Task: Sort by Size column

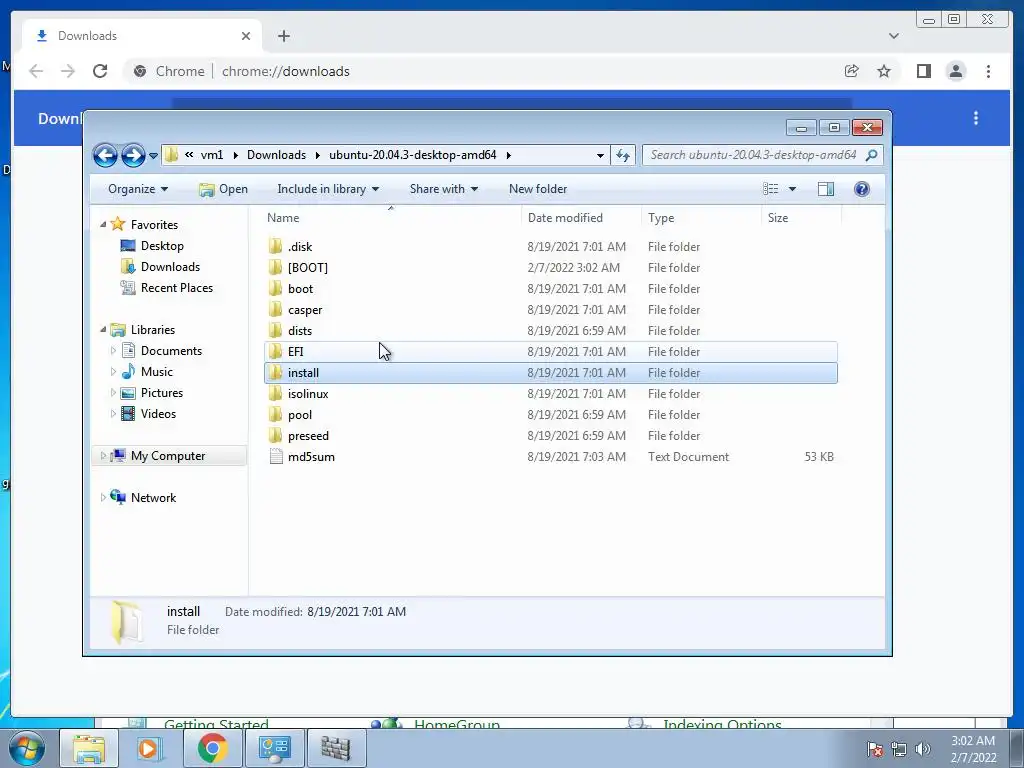Action: click(x=801, y=217)
